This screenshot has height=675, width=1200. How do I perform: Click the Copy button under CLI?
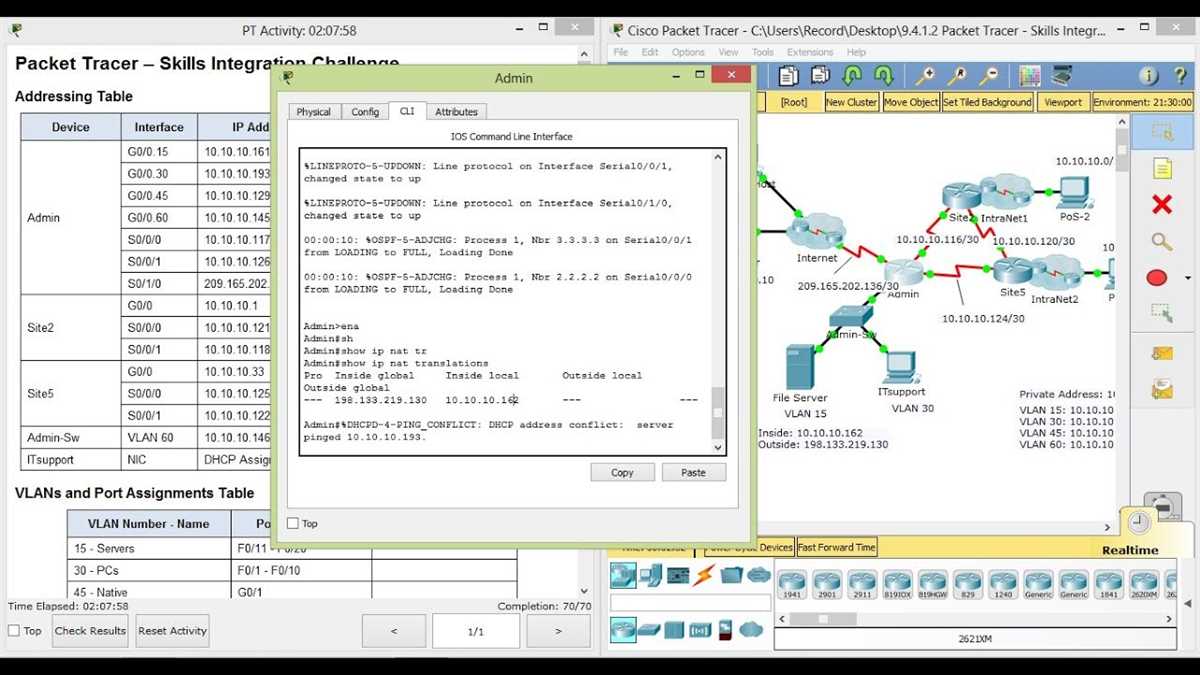pos(622,472)
